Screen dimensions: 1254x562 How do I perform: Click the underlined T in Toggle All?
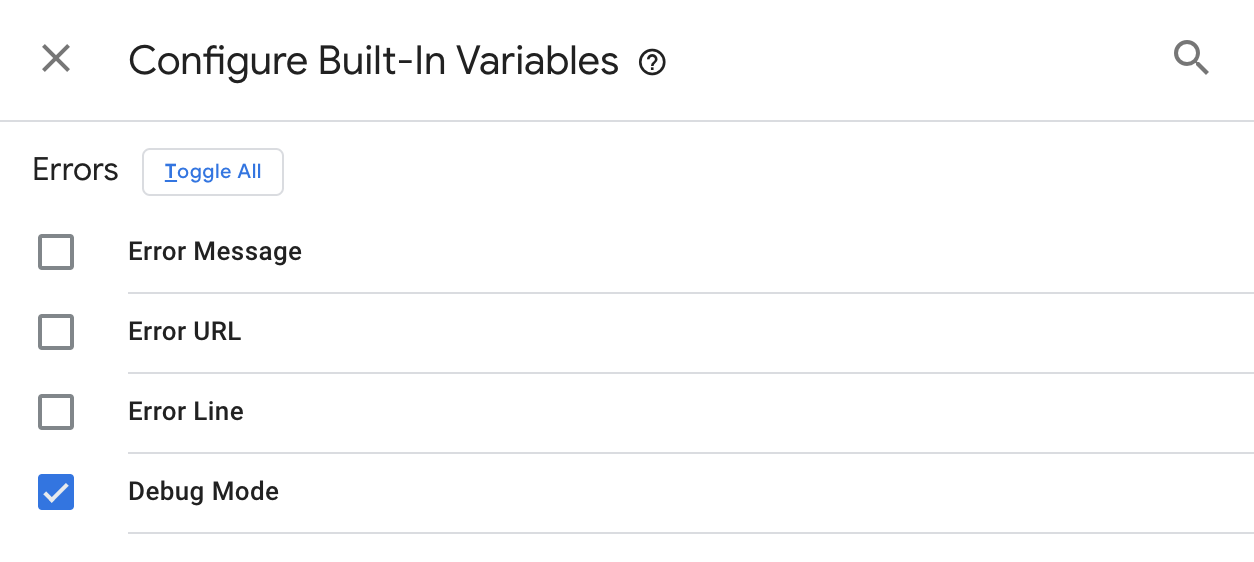[170, 172]
